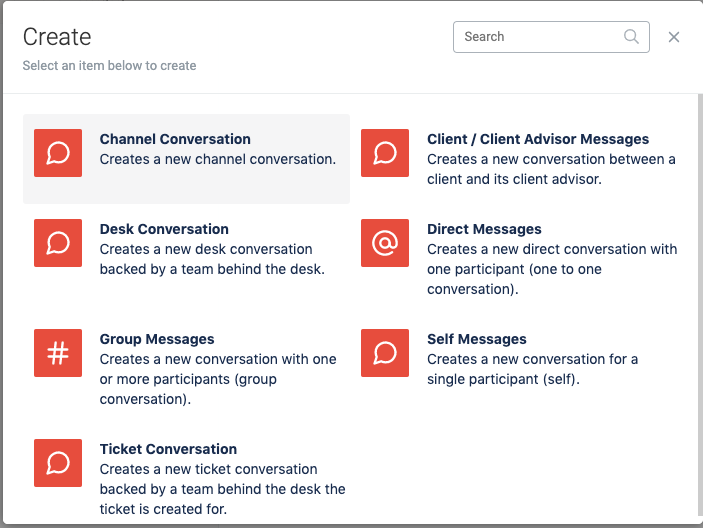Click the Client / Client Advisor Messages icon
This screenshot has width=703, height=528.
[x=385, y=153]
